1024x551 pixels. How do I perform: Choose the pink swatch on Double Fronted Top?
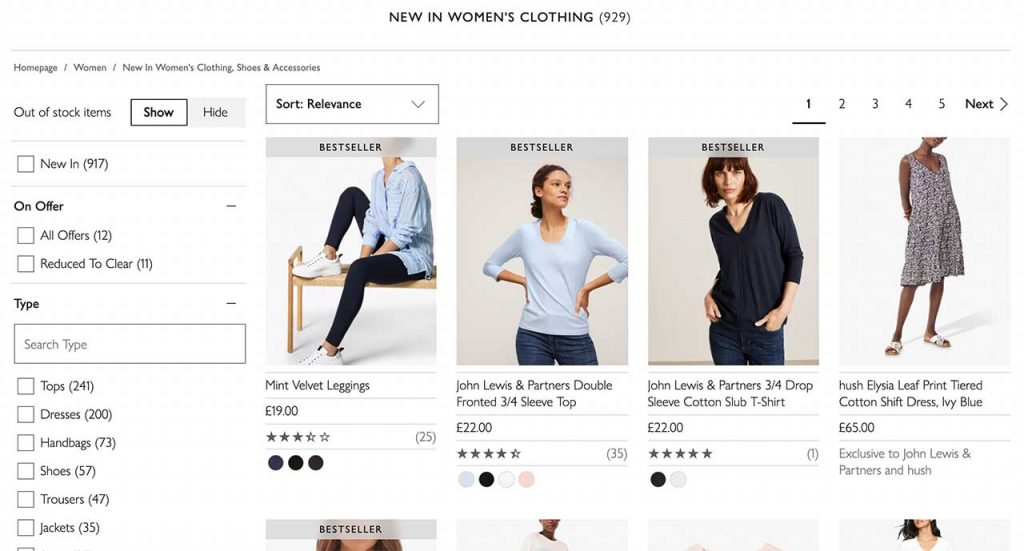tap(526, 480)
